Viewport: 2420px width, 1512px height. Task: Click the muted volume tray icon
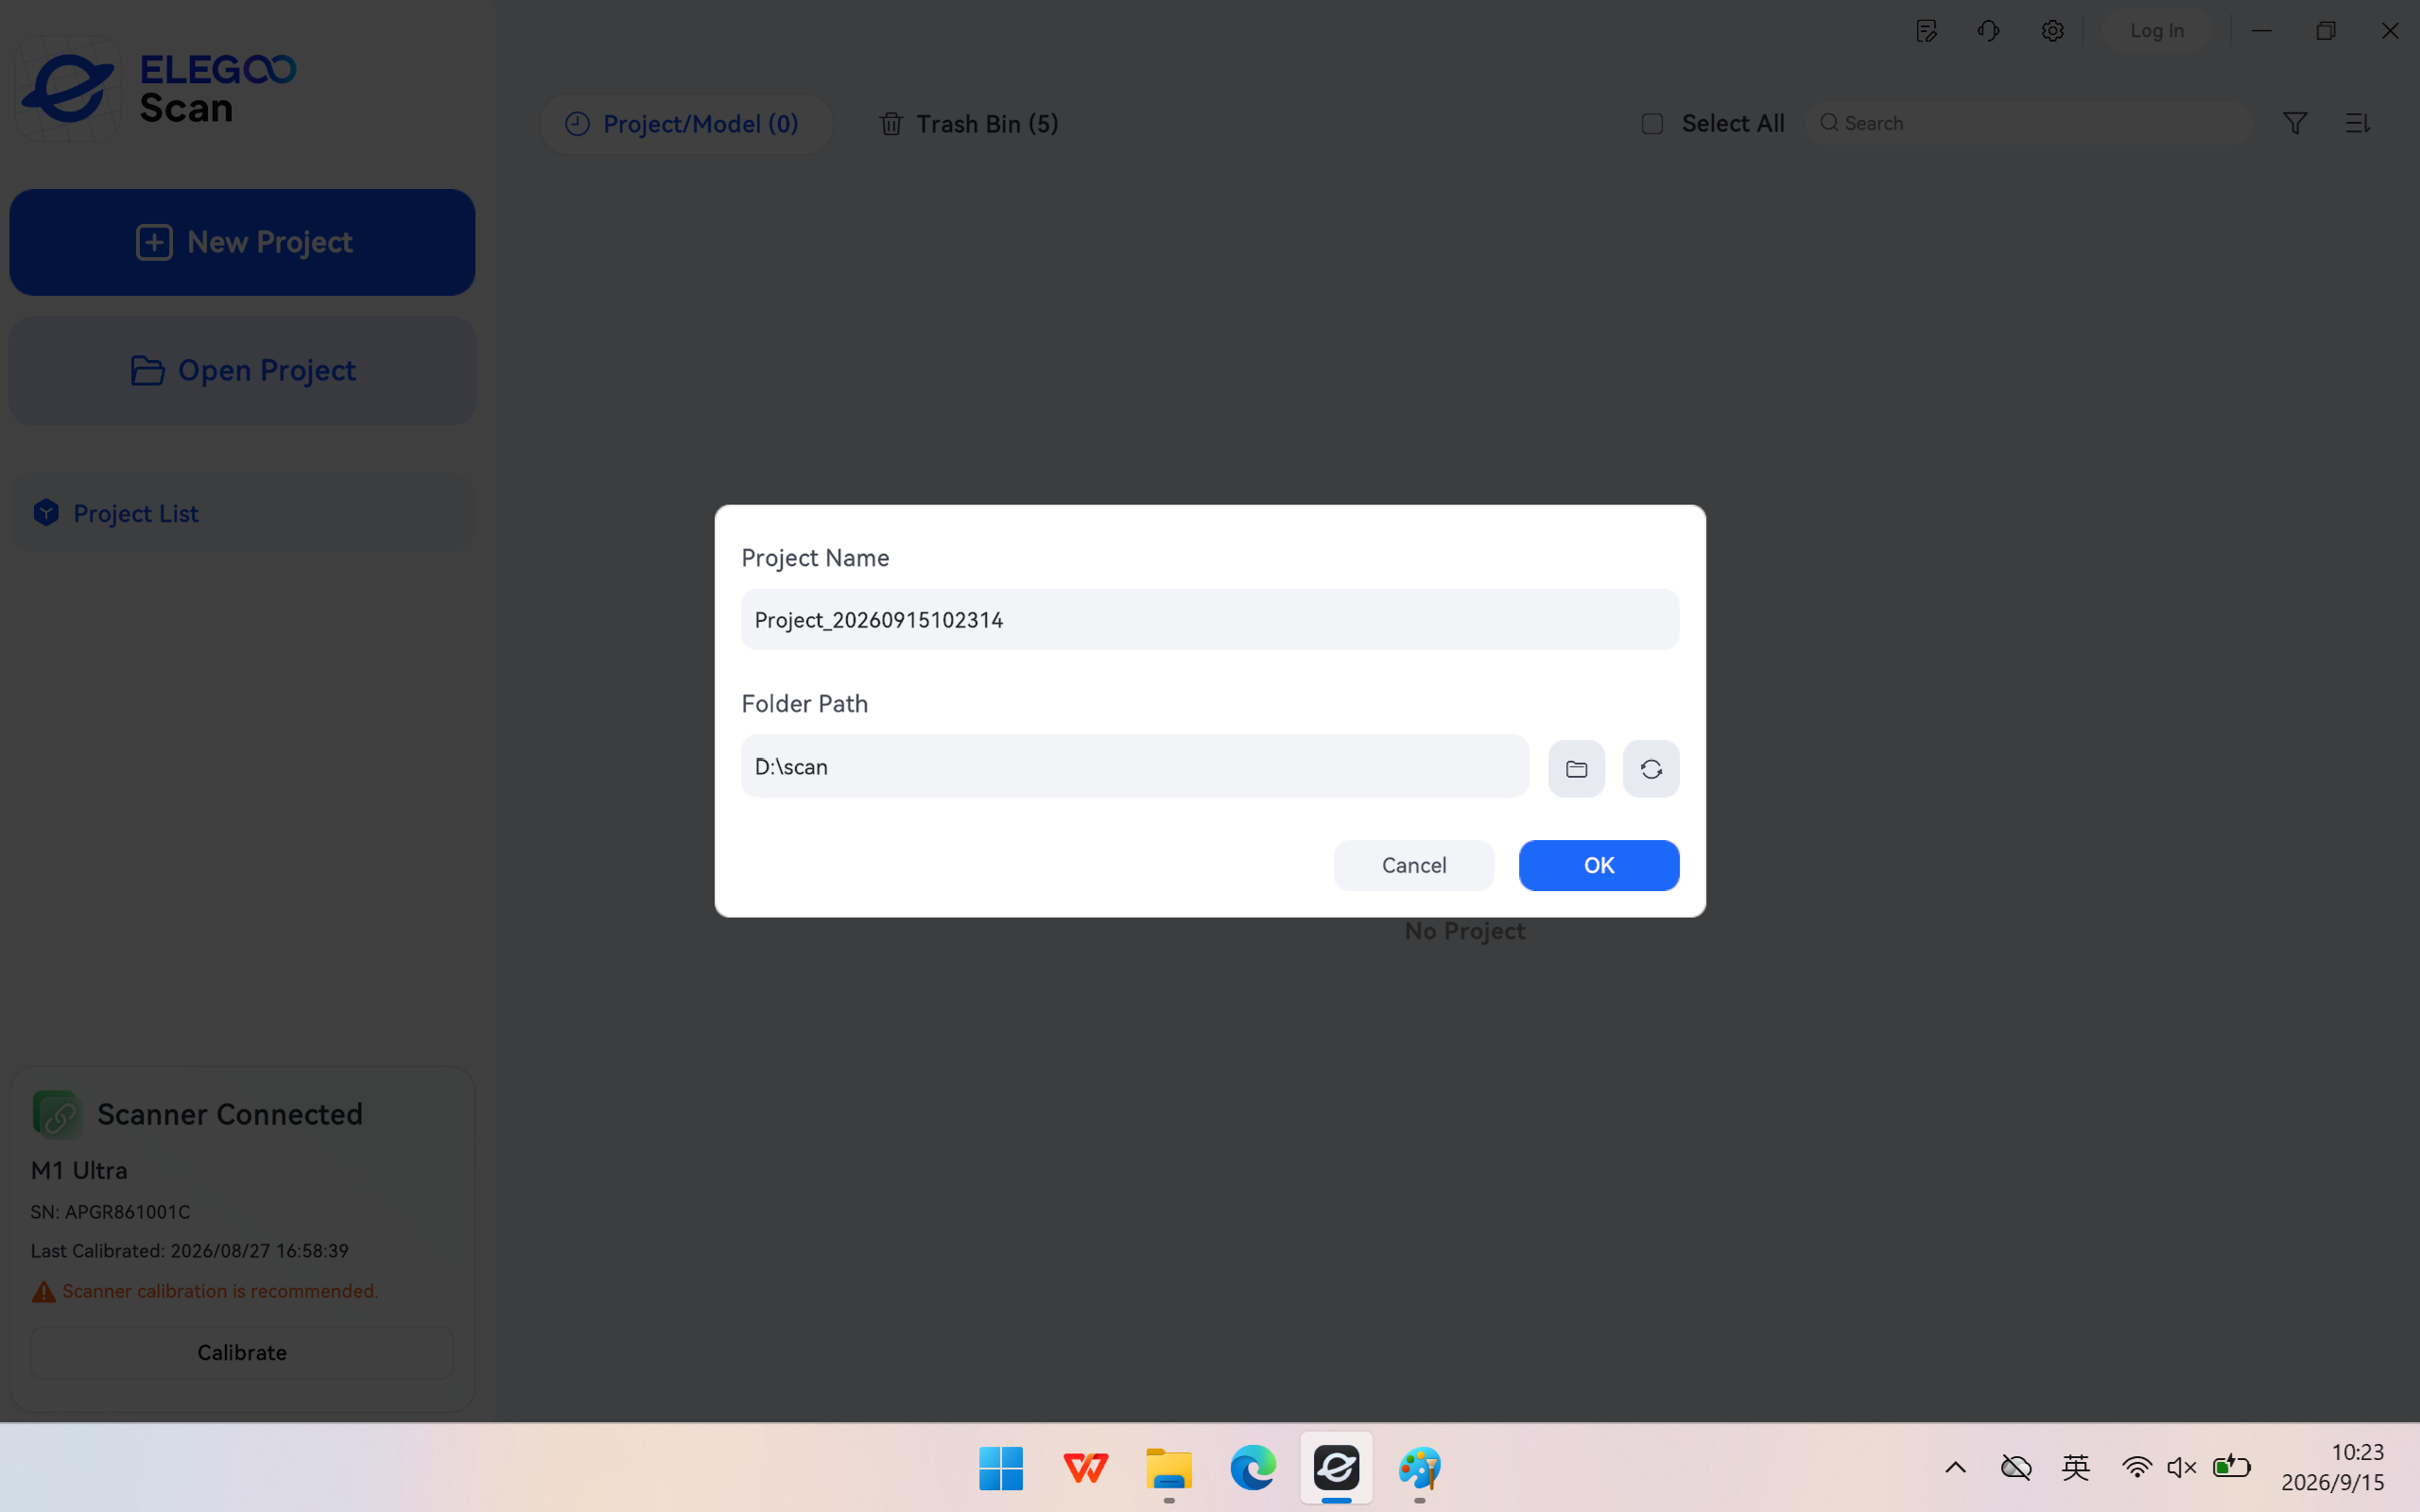2181,1468
